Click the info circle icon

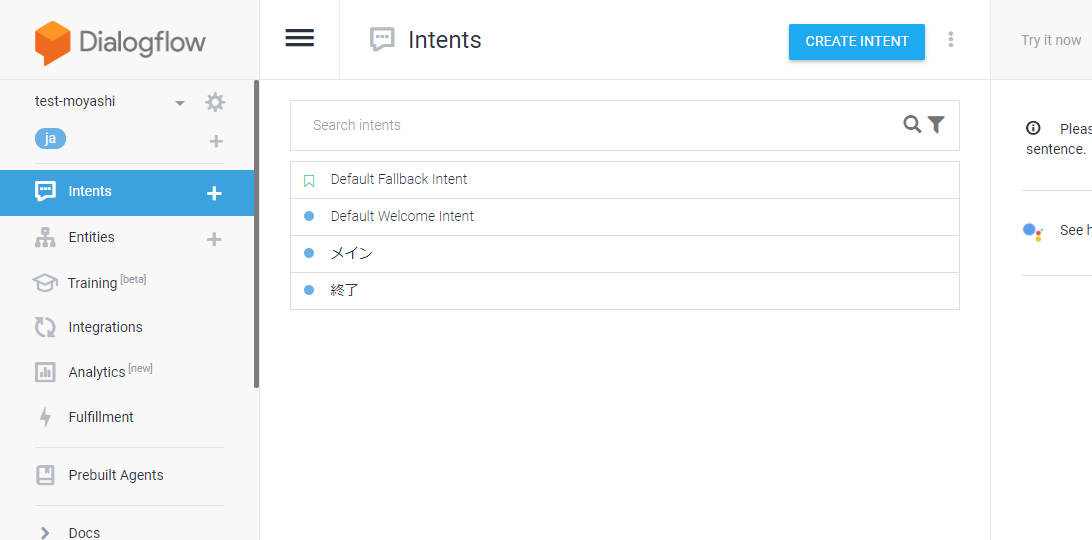point(1033,128)
